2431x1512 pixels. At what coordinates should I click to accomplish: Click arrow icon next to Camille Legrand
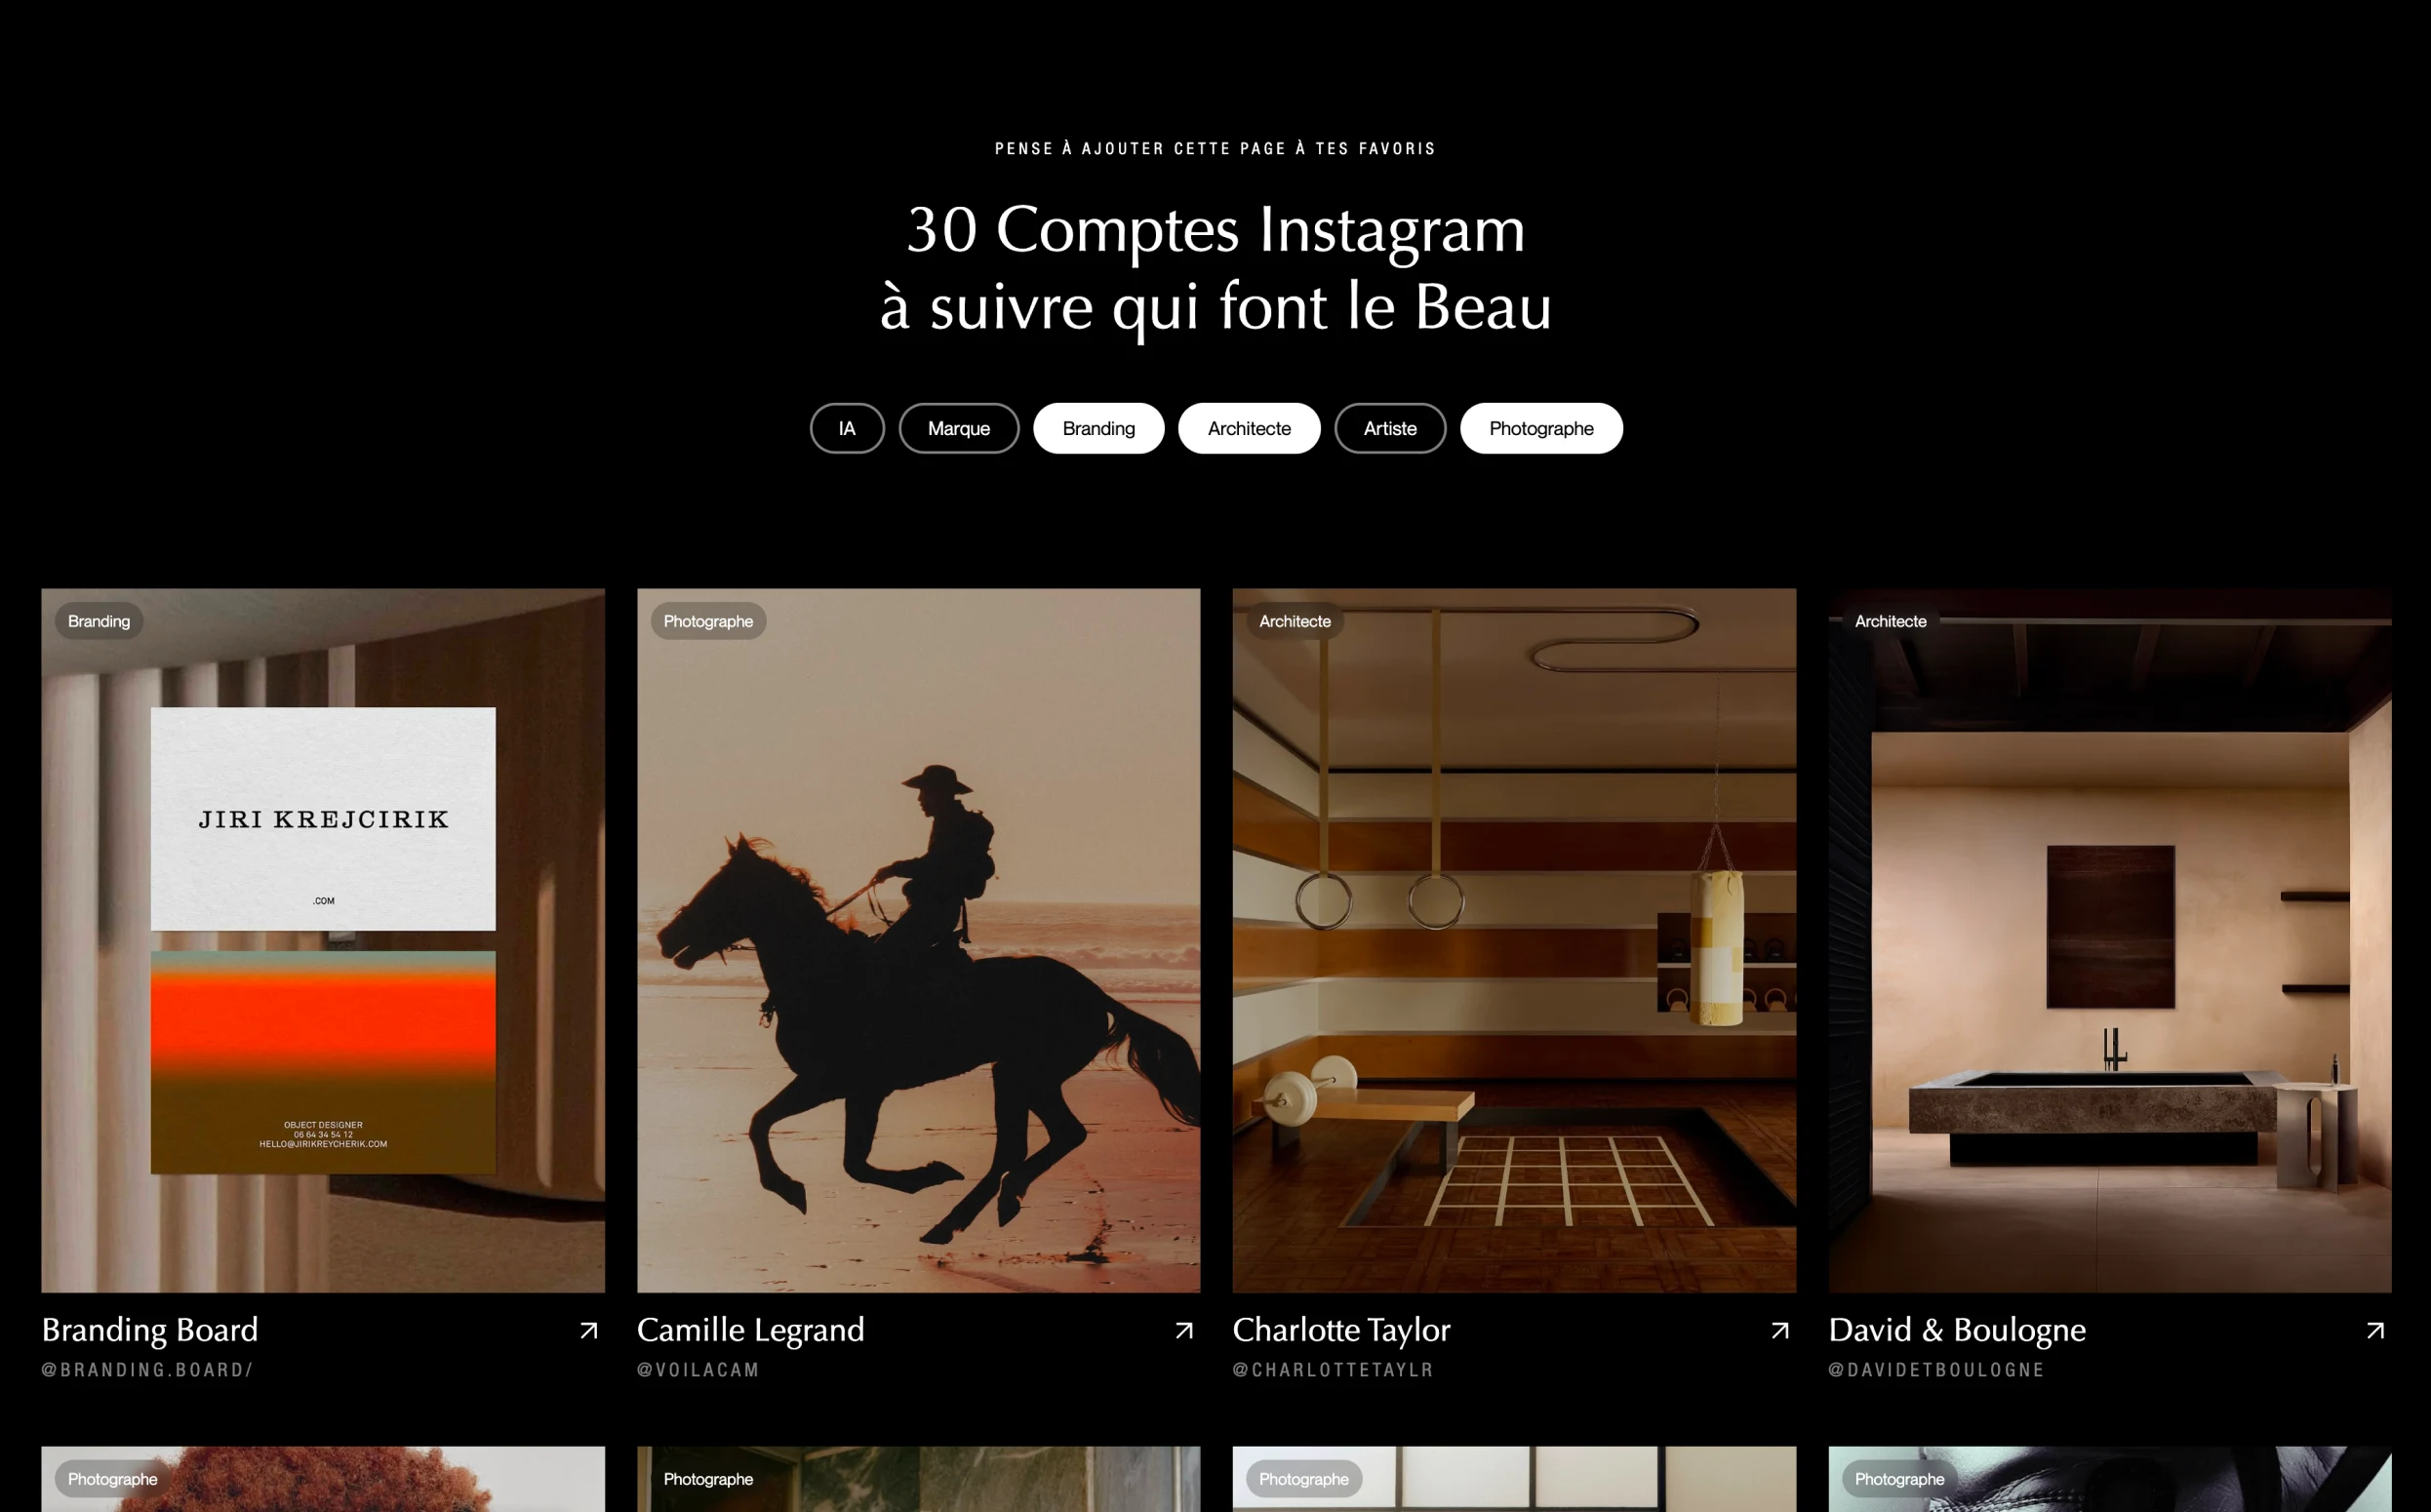point(1184,1330)
